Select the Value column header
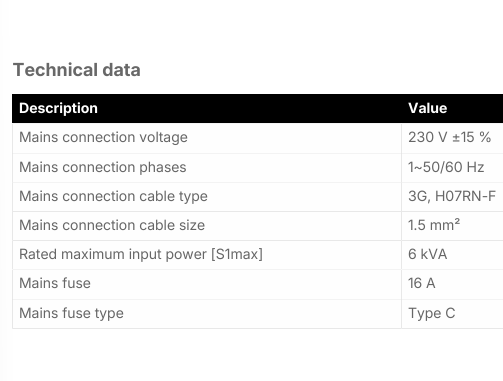The height and width of the screenshot is (381, 503). point(428,108)
